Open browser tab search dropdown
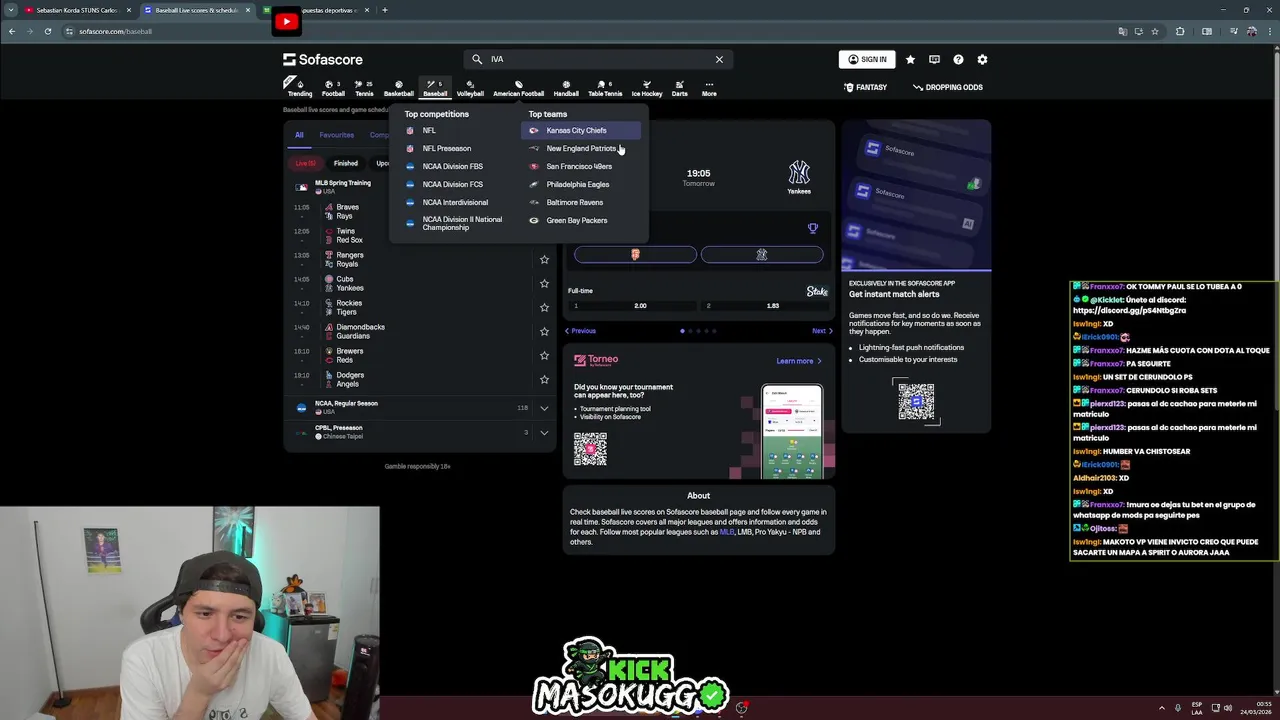The height and width of the screenshot is (720, 1280). [x=11, y=10]
